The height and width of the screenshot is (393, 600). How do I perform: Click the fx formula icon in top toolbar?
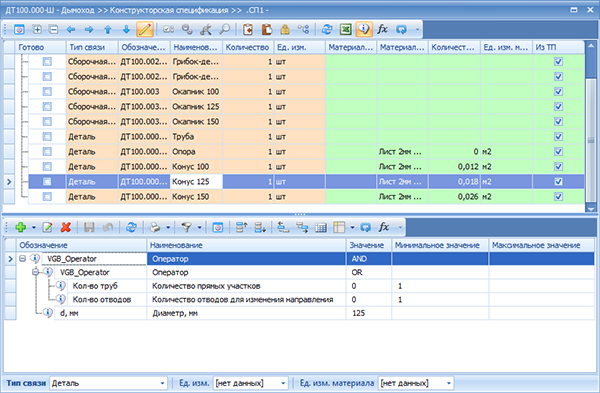(x=382, y=29)
